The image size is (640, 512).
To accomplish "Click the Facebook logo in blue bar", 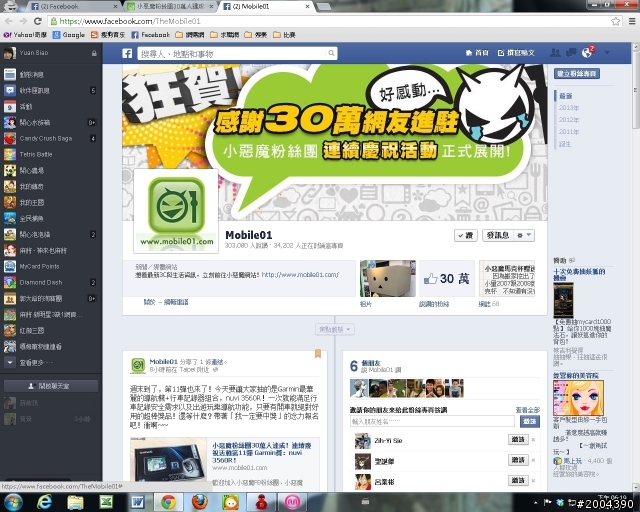I will 127,53.
